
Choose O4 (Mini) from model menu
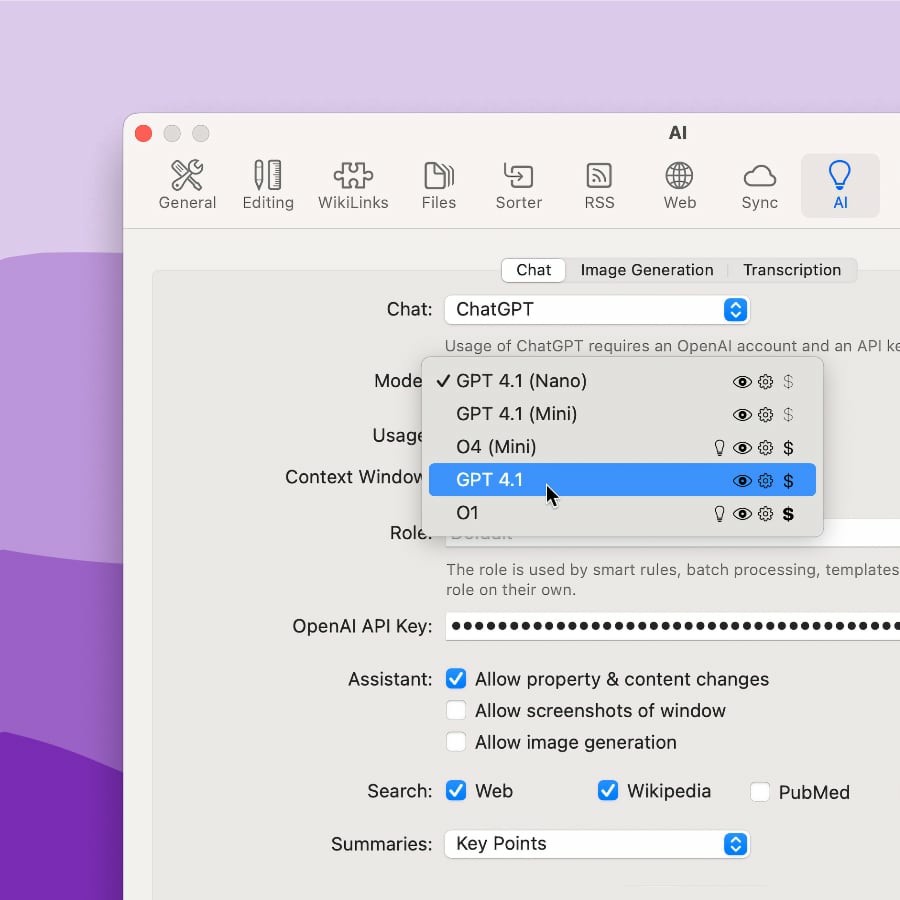(622, 447)
